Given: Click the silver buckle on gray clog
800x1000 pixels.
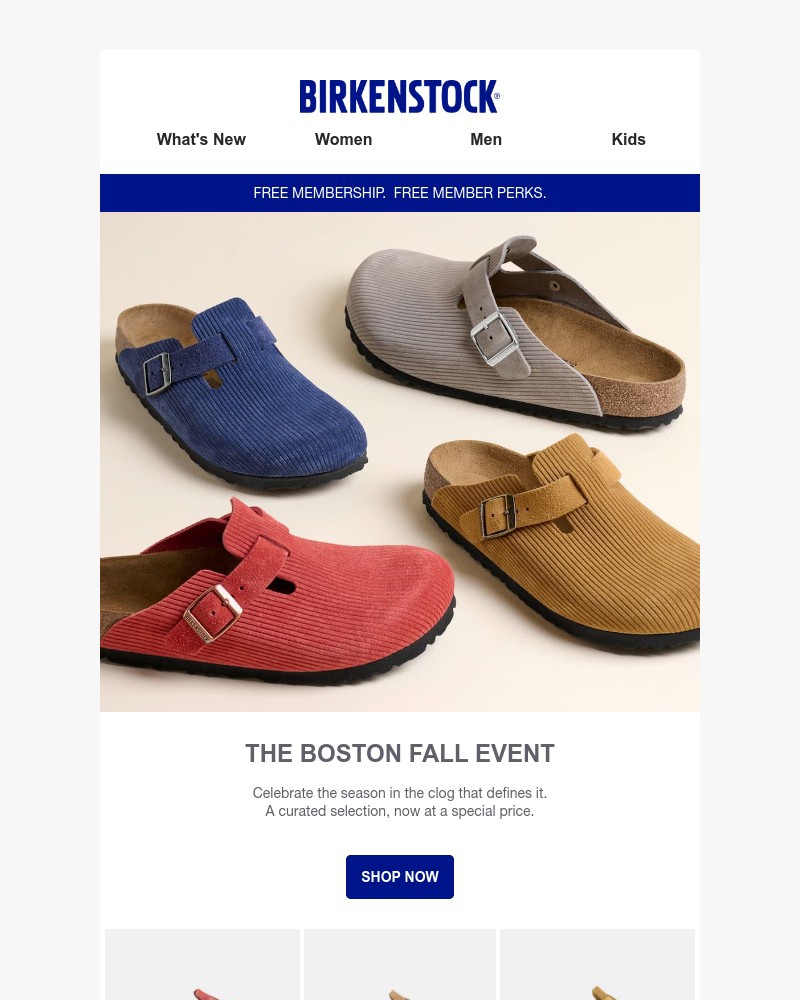Looking at the screenshot, I should (x=494, y=338).
